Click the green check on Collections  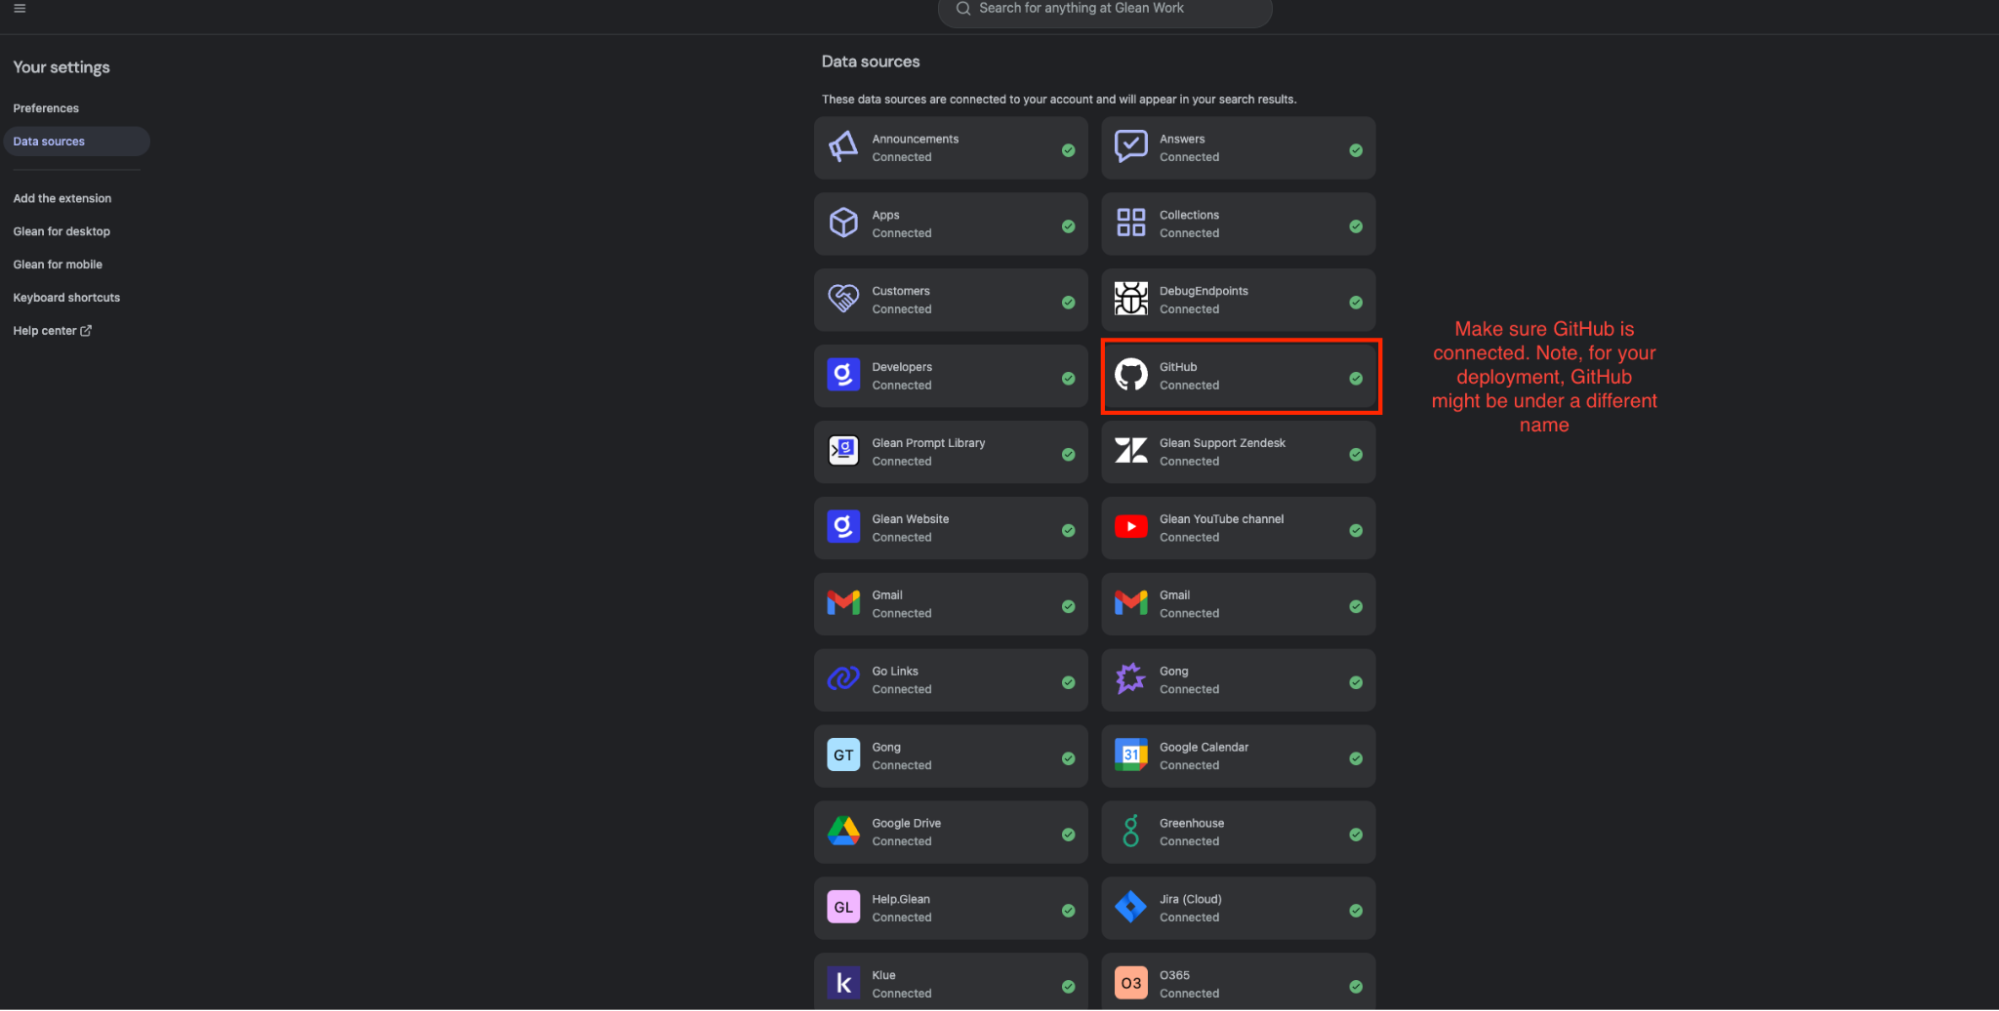click(x=1356, y=226)
